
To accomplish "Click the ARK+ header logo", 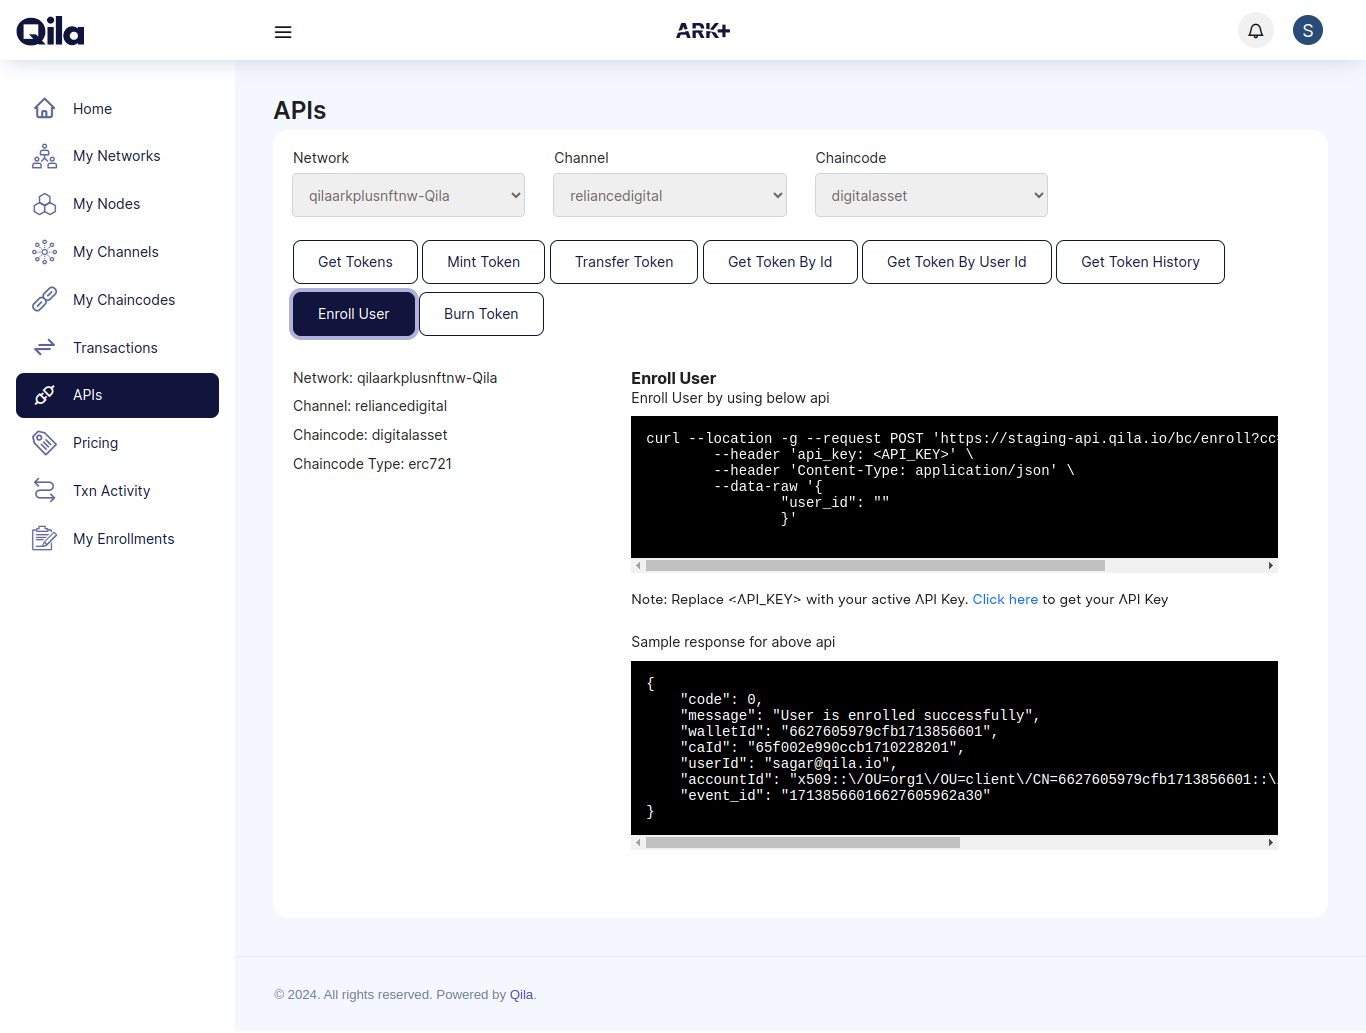I will point(703,31).
